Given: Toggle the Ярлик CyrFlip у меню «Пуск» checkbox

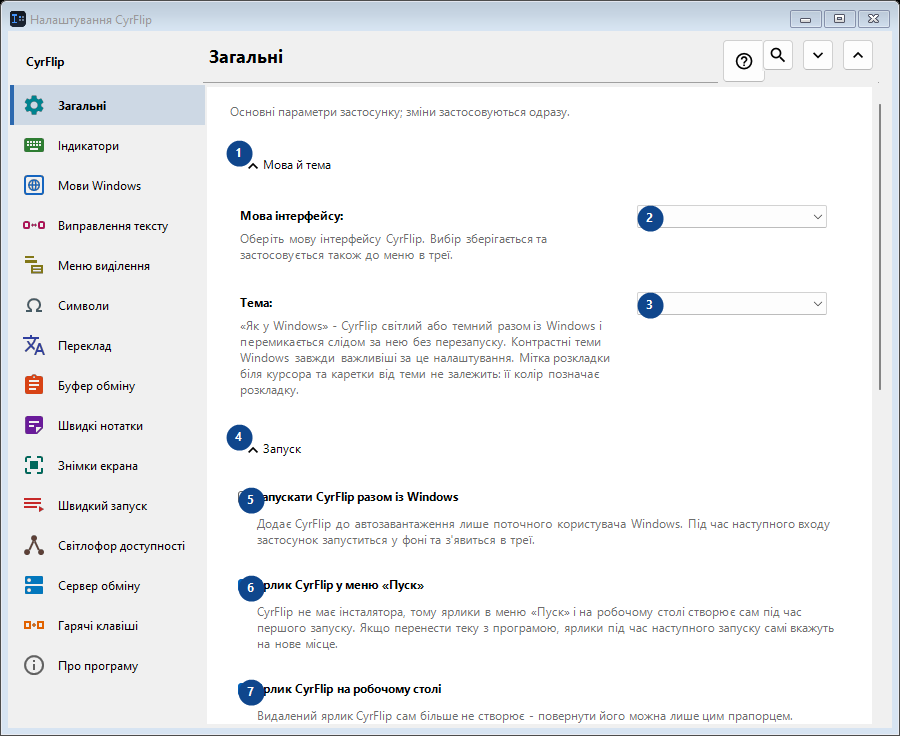Looking at the screenshot, I should coord(243,585).
